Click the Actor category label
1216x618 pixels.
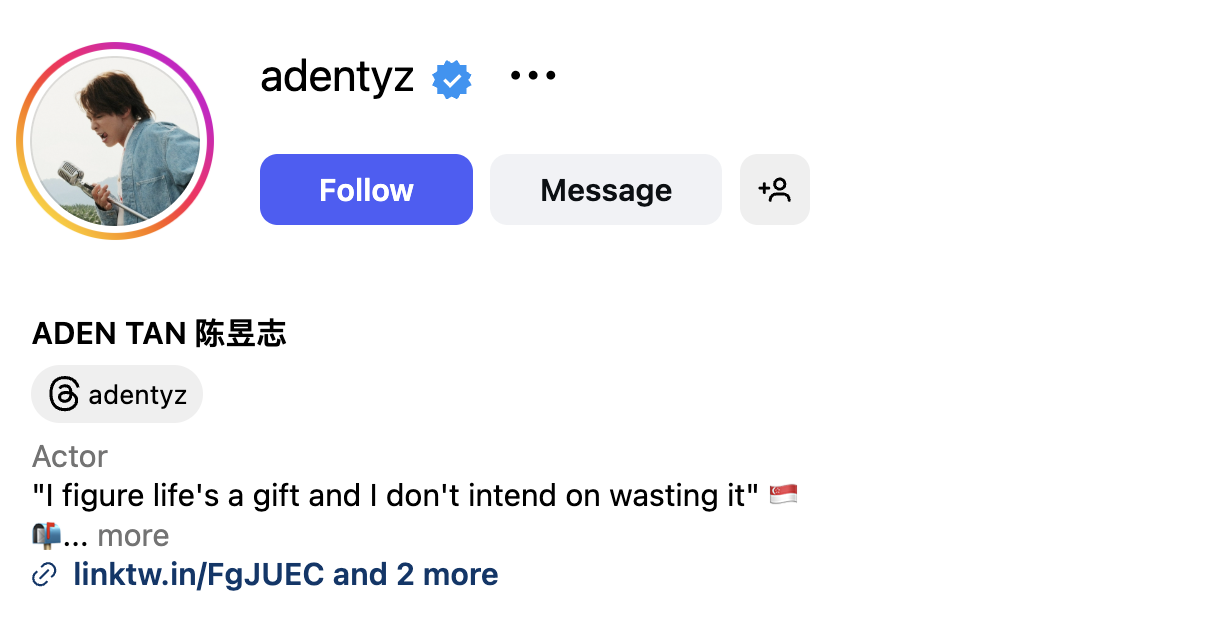pos(69,456)
